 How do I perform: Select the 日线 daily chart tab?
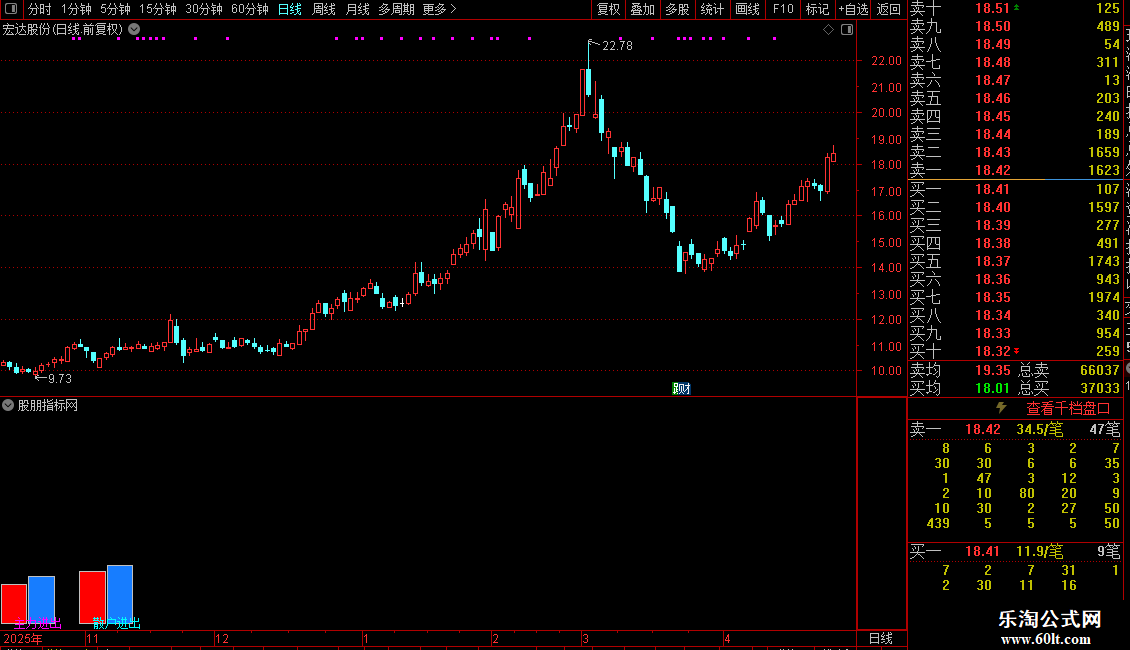tap(290, 9)
